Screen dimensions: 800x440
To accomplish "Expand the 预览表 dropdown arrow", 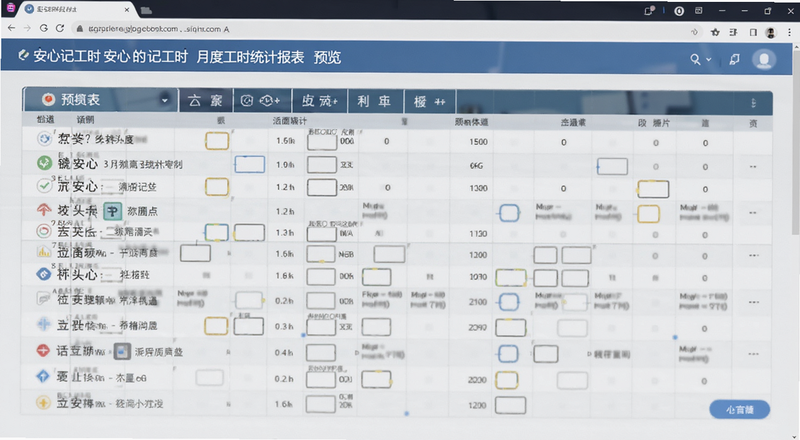I will pos(164,101).
